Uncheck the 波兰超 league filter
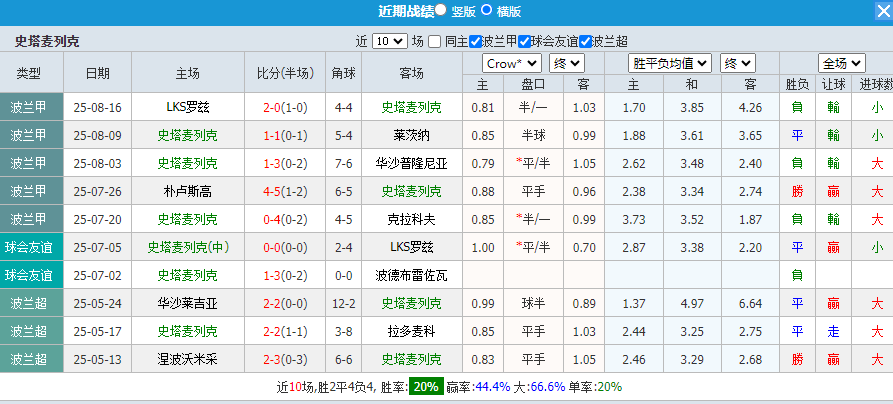 point(586,41)
